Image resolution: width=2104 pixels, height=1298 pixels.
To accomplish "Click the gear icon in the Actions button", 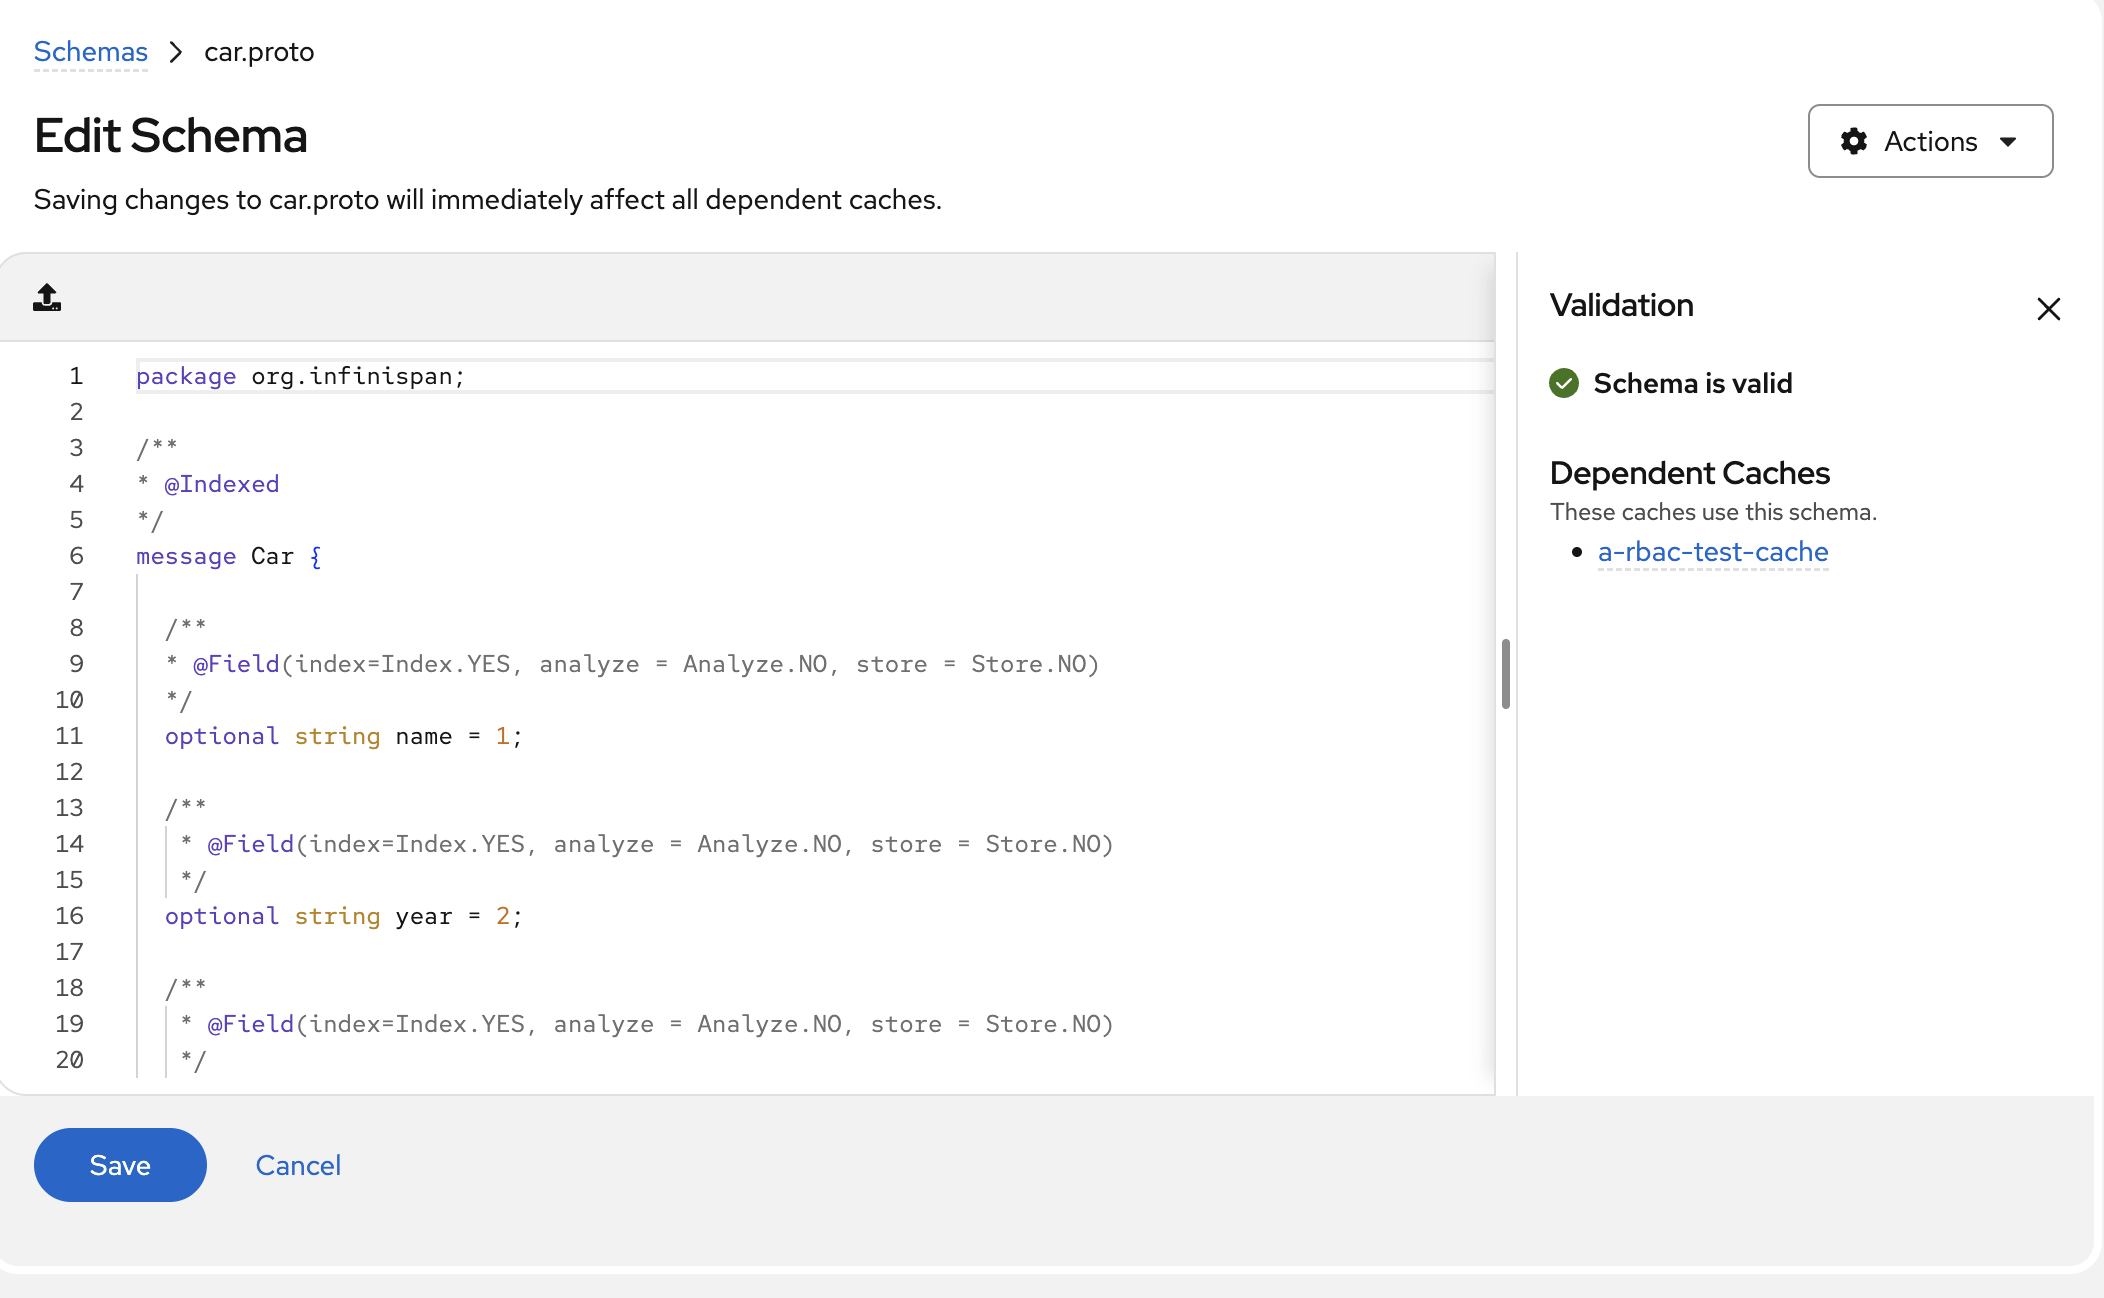I will click(x=1853, y=141).
